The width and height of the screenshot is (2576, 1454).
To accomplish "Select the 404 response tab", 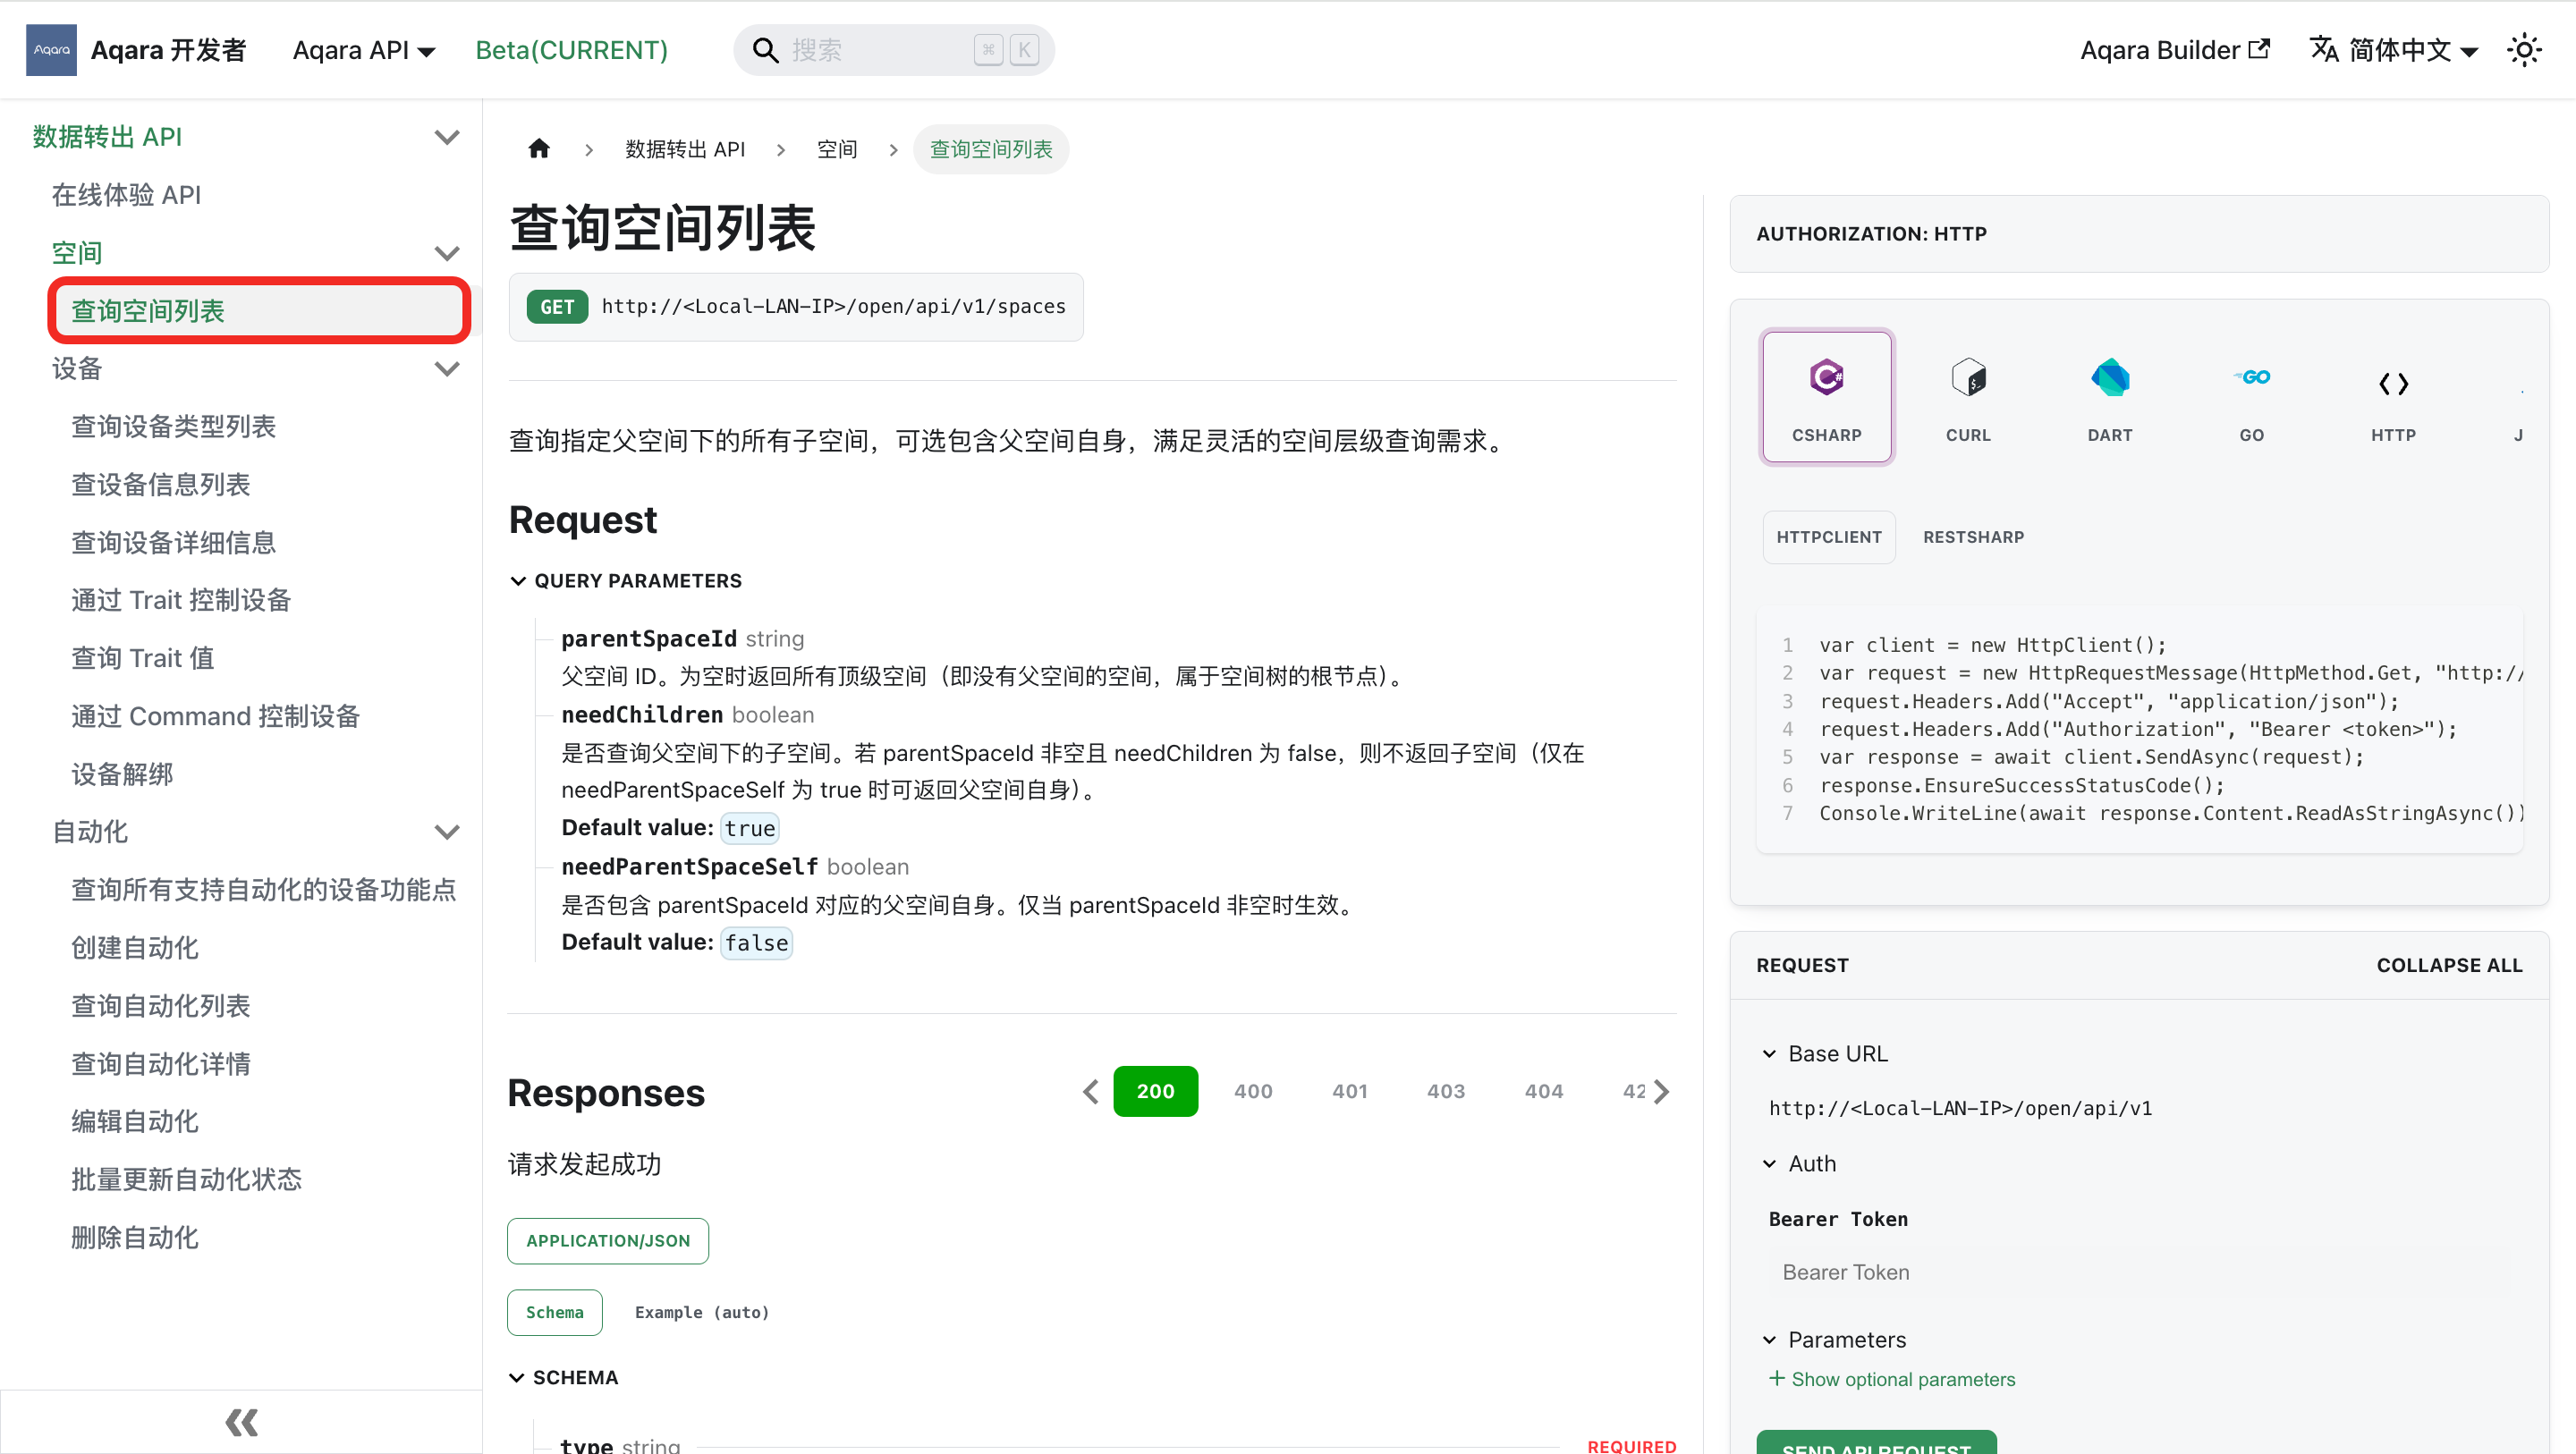I will click(1543, 1091).
